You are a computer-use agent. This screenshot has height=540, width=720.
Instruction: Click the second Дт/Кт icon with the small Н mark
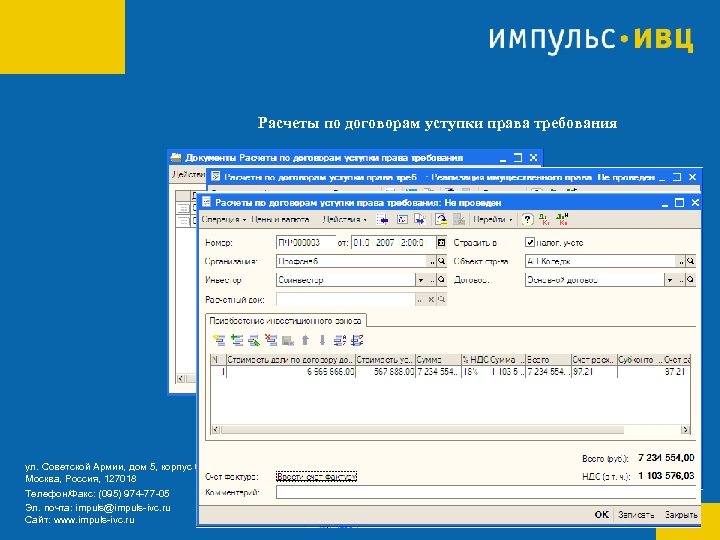(x=562, y=219)
